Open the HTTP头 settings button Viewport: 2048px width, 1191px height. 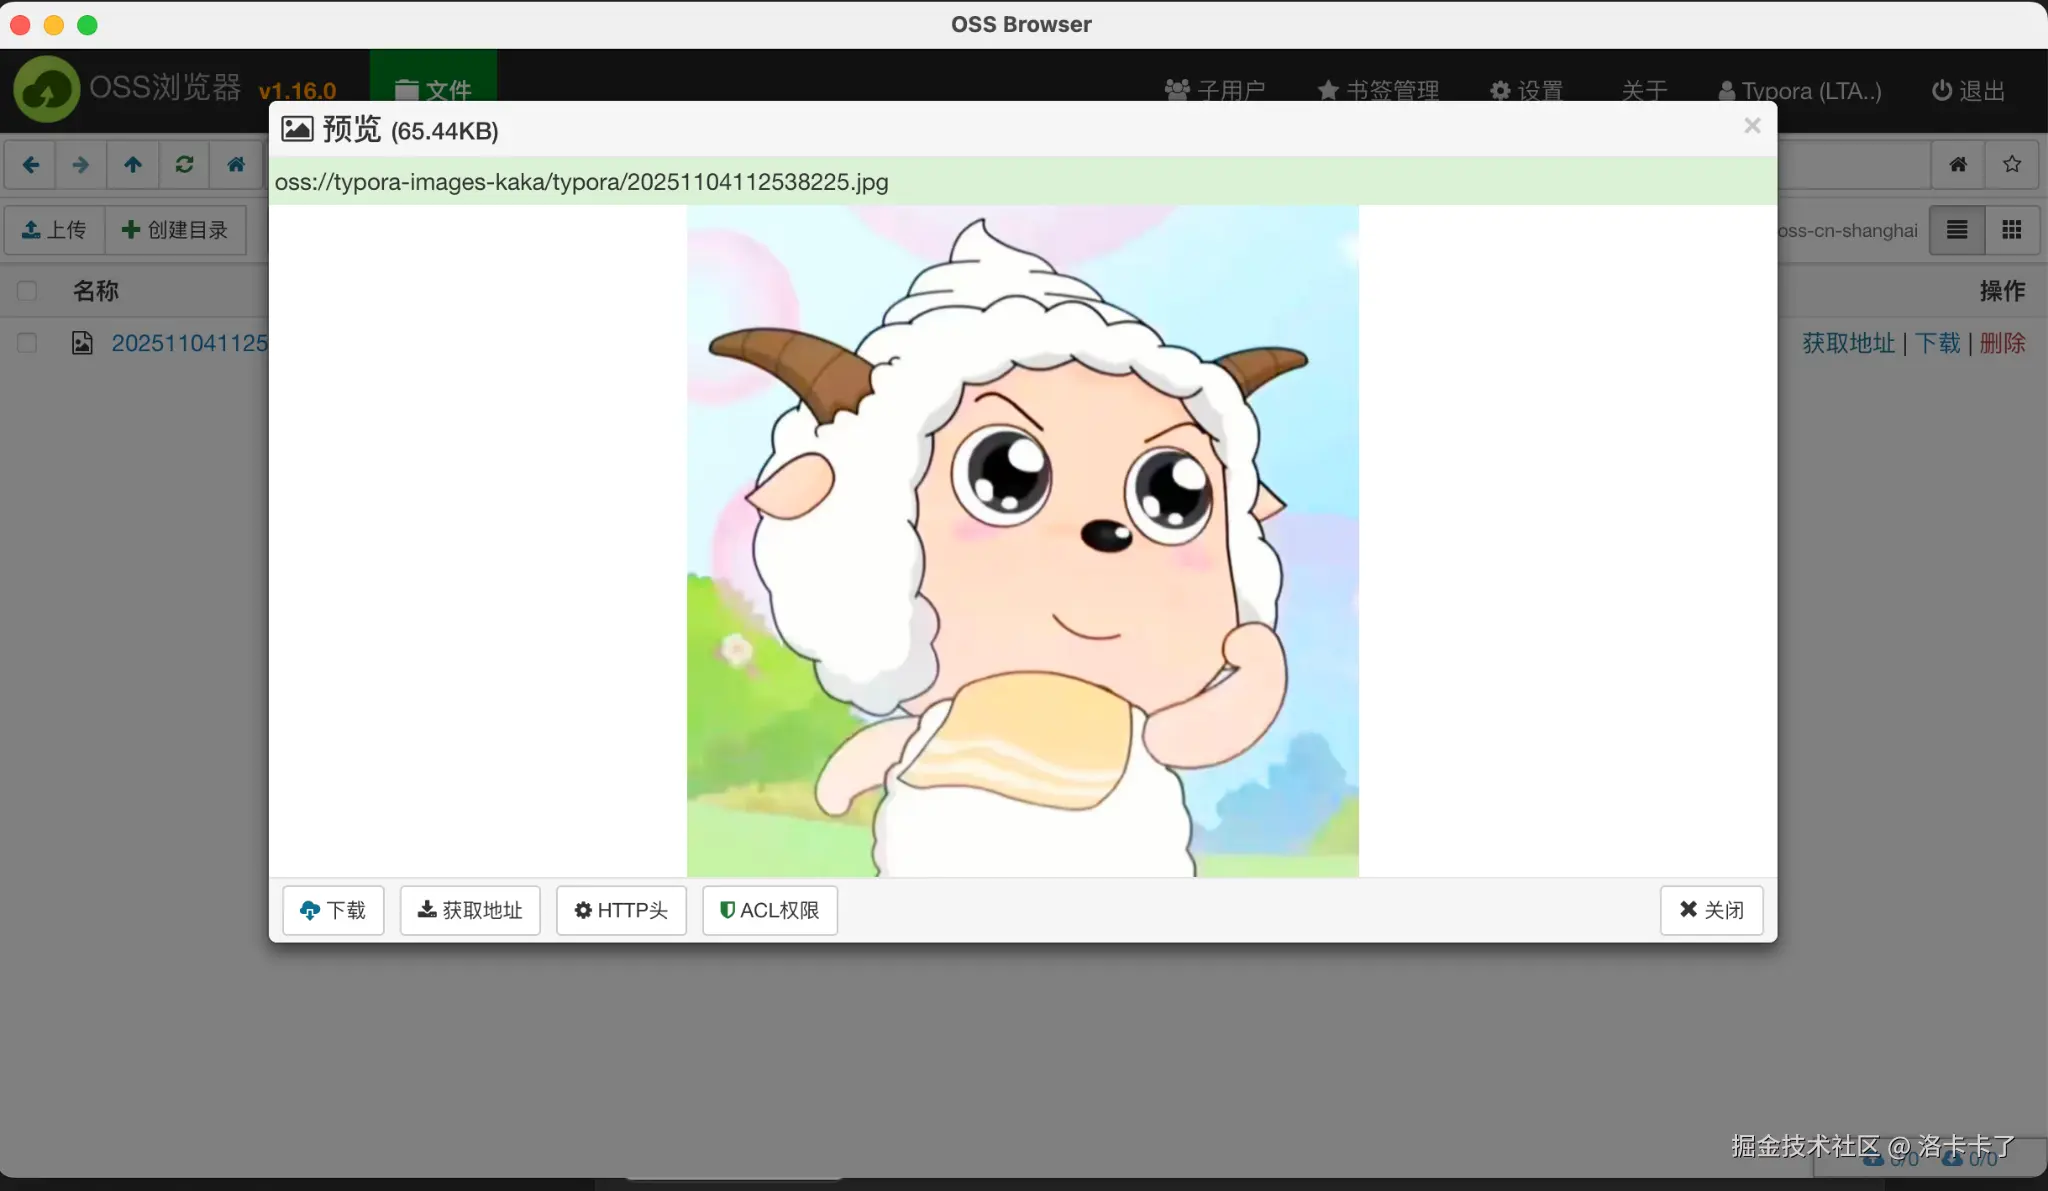pyautogui.click(x=621, y=910)
